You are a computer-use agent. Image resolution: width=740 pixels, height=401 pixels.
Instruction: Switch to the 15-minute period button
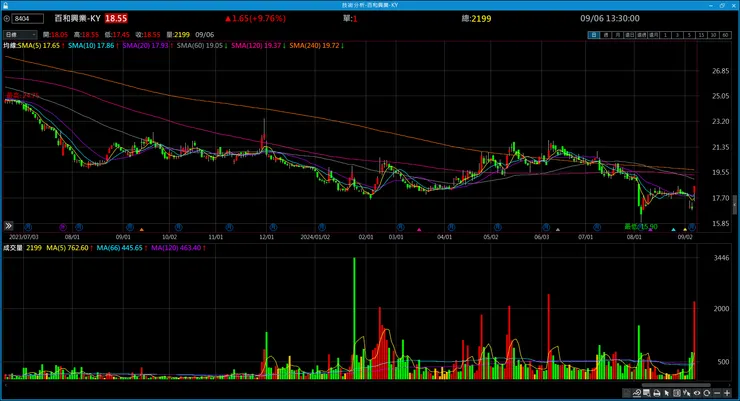click(701, 35)
